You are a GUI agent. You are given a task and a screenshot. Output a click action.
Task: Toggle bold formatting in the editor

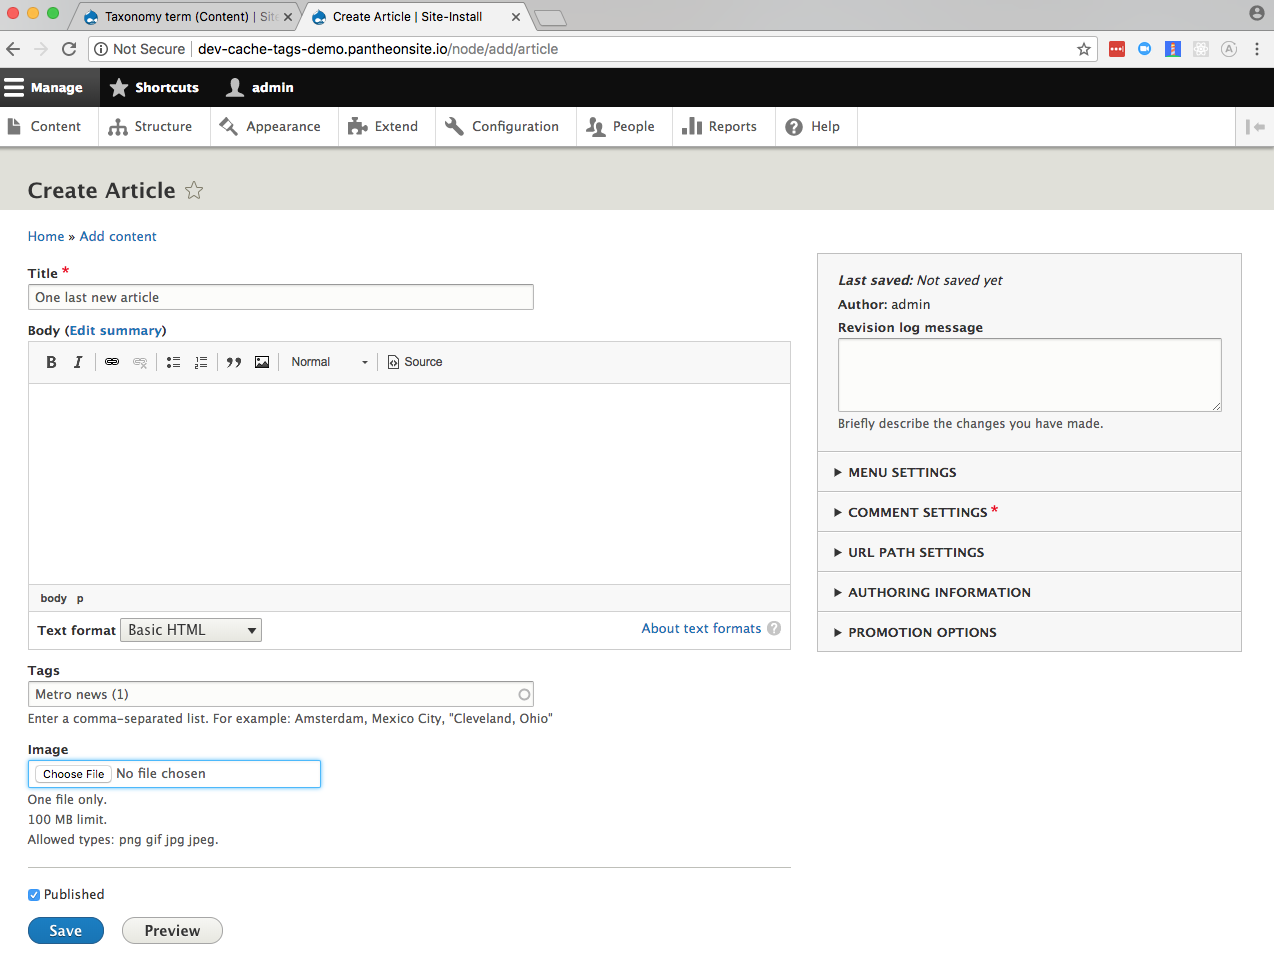pos(51,362)
